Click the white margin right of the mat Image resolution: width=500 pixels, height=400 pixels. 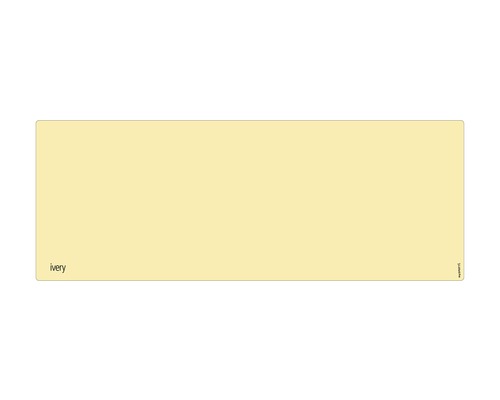click(x=482, y=200)
